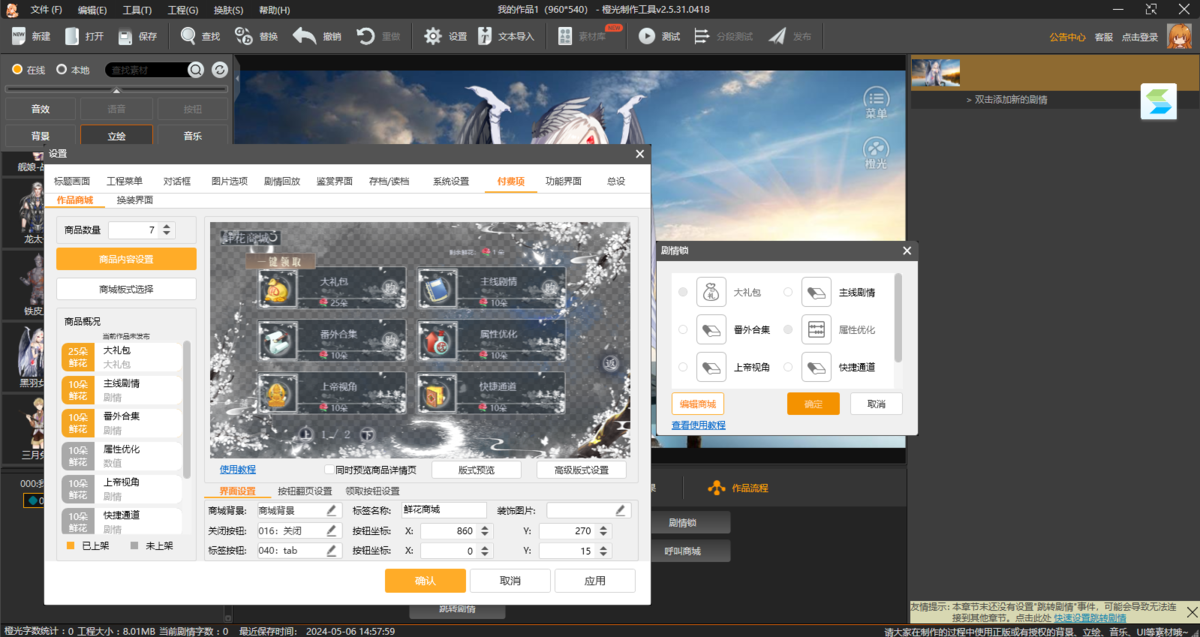Open the 工具(T) menu

137,10
